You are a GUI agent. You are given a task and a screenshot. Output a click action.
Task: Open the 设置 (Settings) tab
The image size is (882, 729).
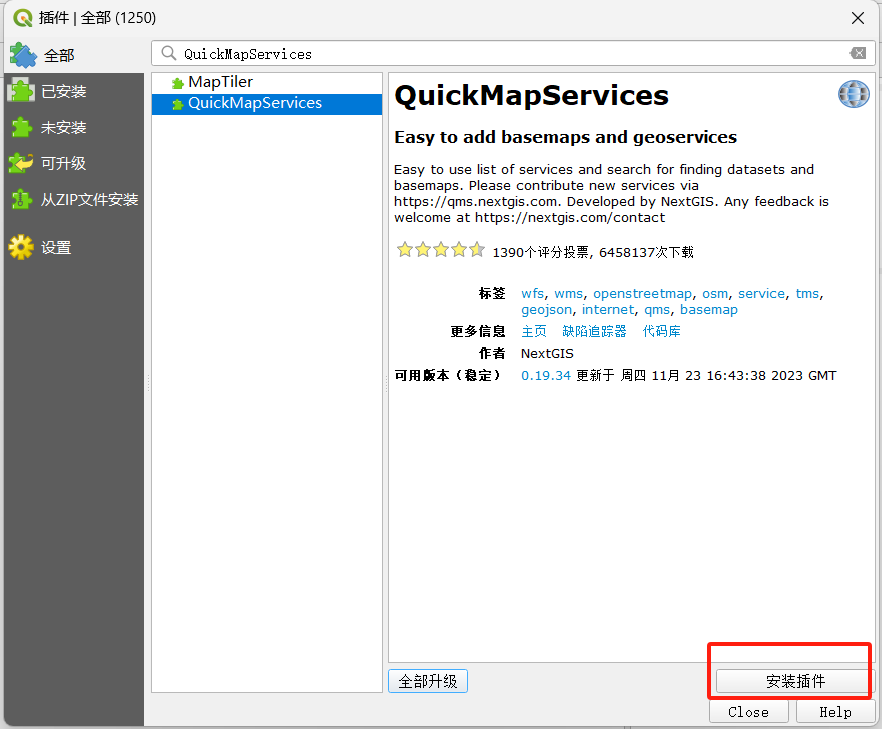[x=74, y=247]
